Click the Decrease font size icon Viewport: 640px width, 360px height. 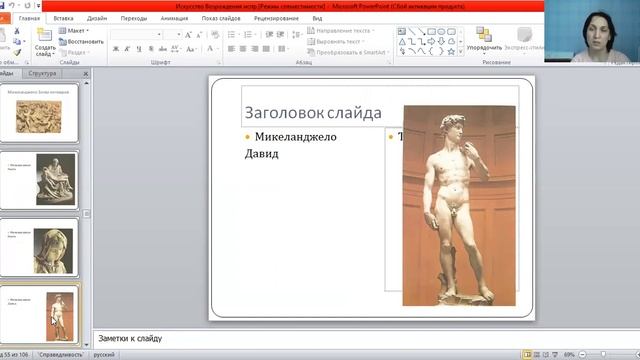pos(199,35)
